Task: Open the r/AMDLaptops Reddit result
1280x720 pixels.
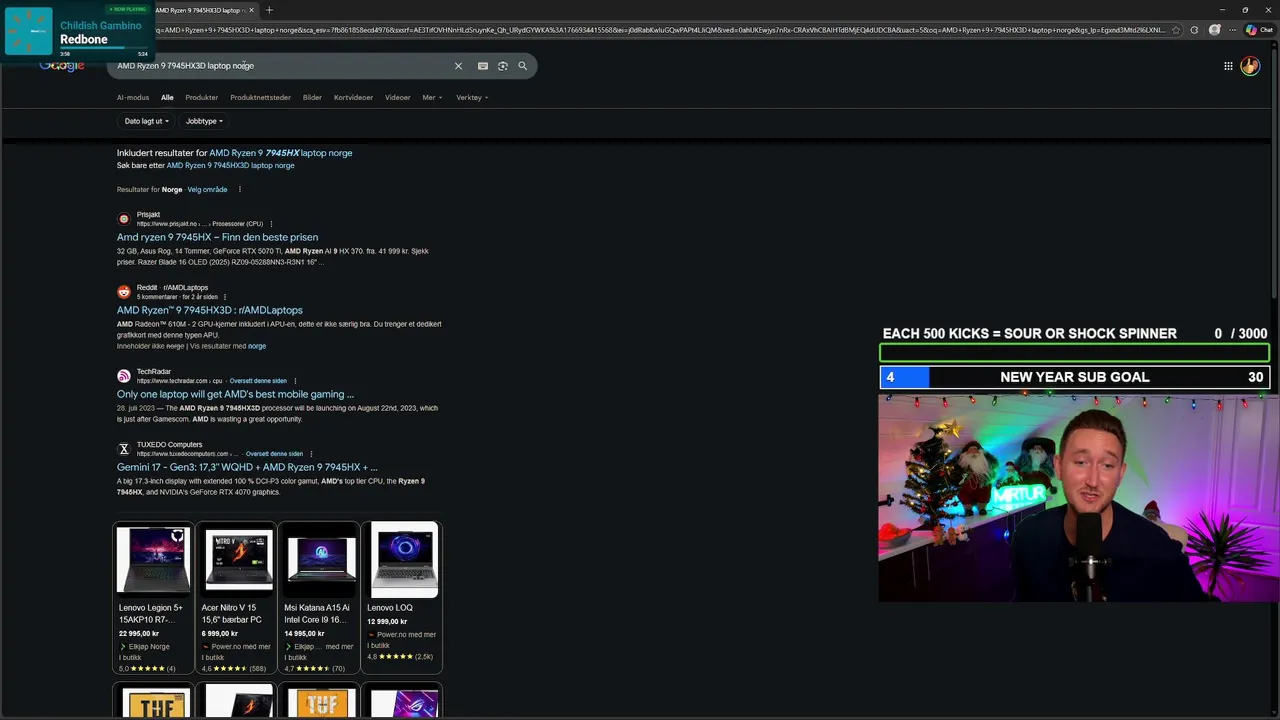Action: 209,311
